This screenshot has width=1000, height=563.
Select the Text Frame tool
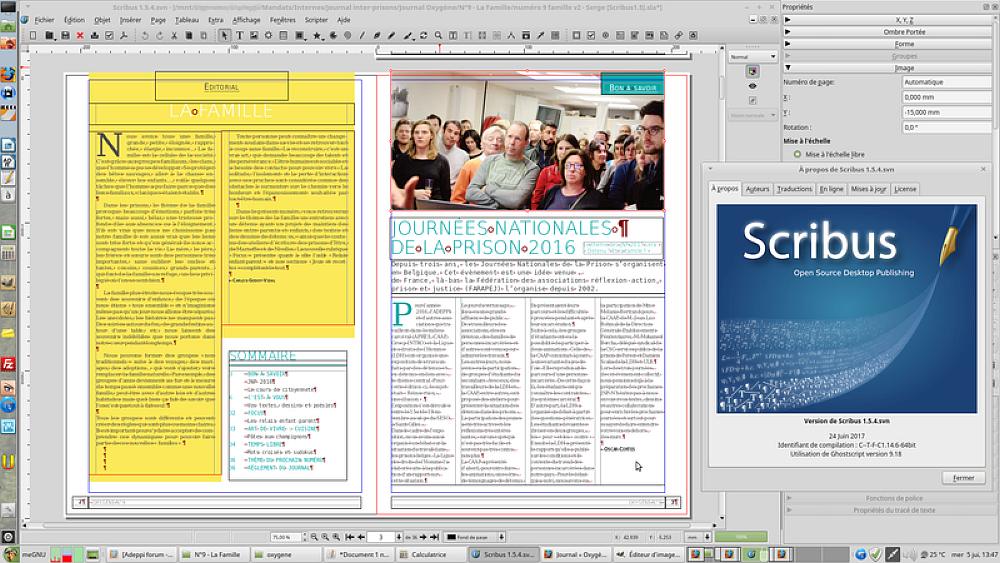240,36
